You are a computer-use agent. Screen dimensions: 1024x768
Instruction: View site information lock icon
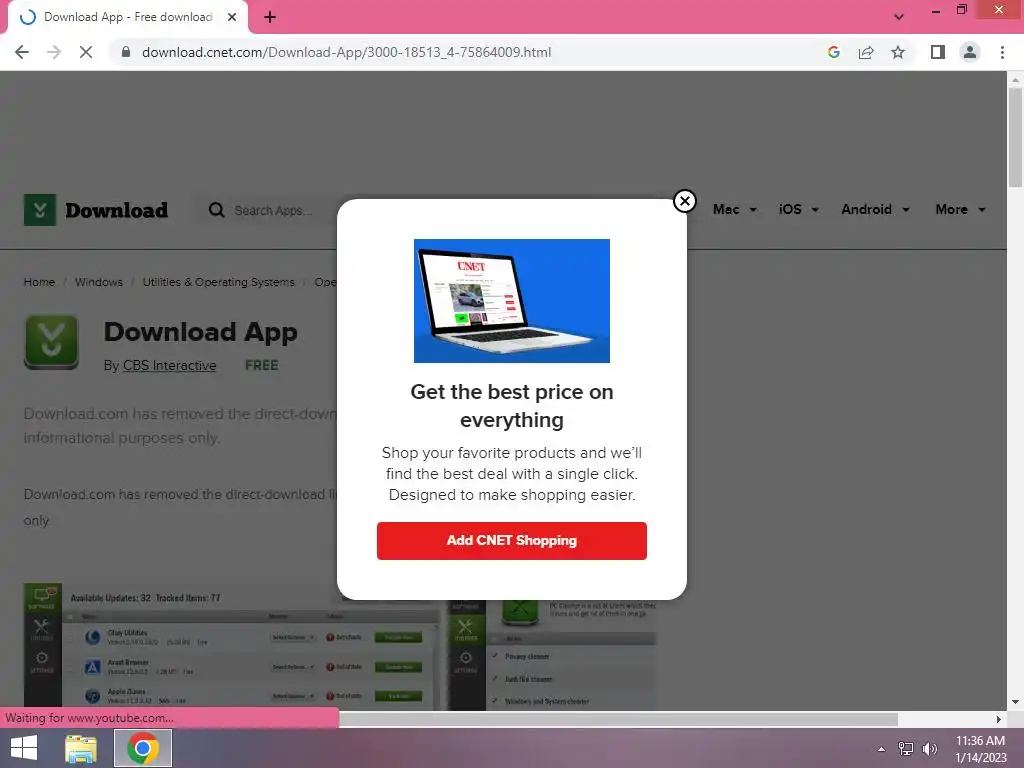[x=126, y=52]
